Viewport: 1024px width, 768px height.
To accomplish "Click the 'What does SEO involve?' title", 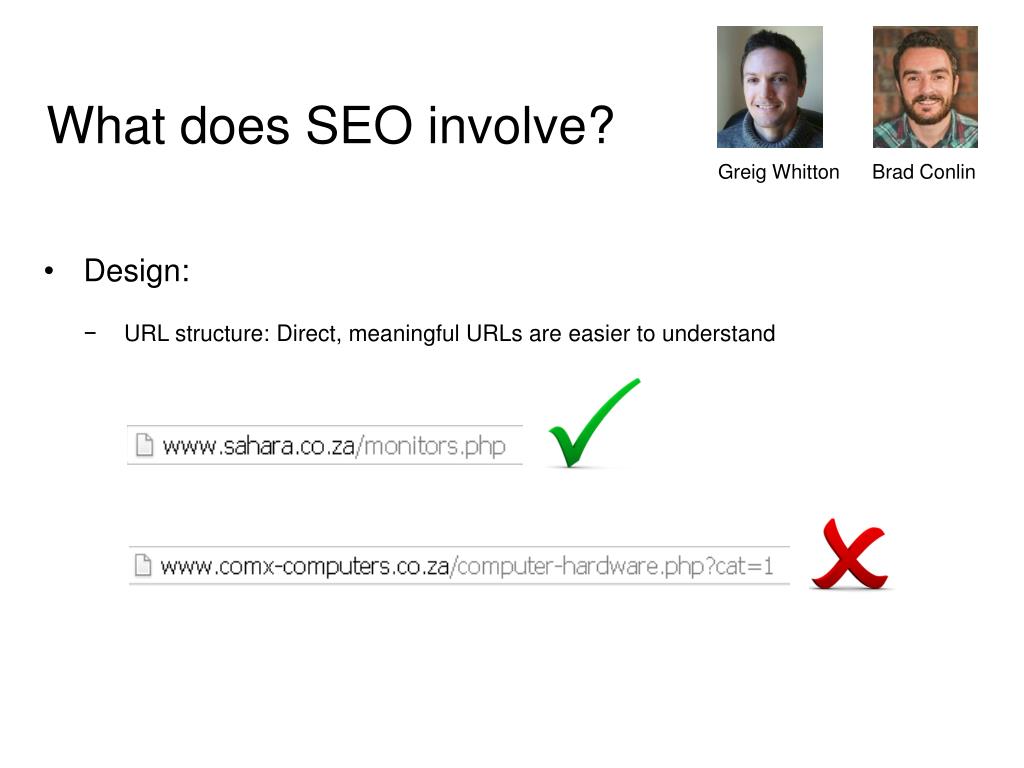I will 330,125.
